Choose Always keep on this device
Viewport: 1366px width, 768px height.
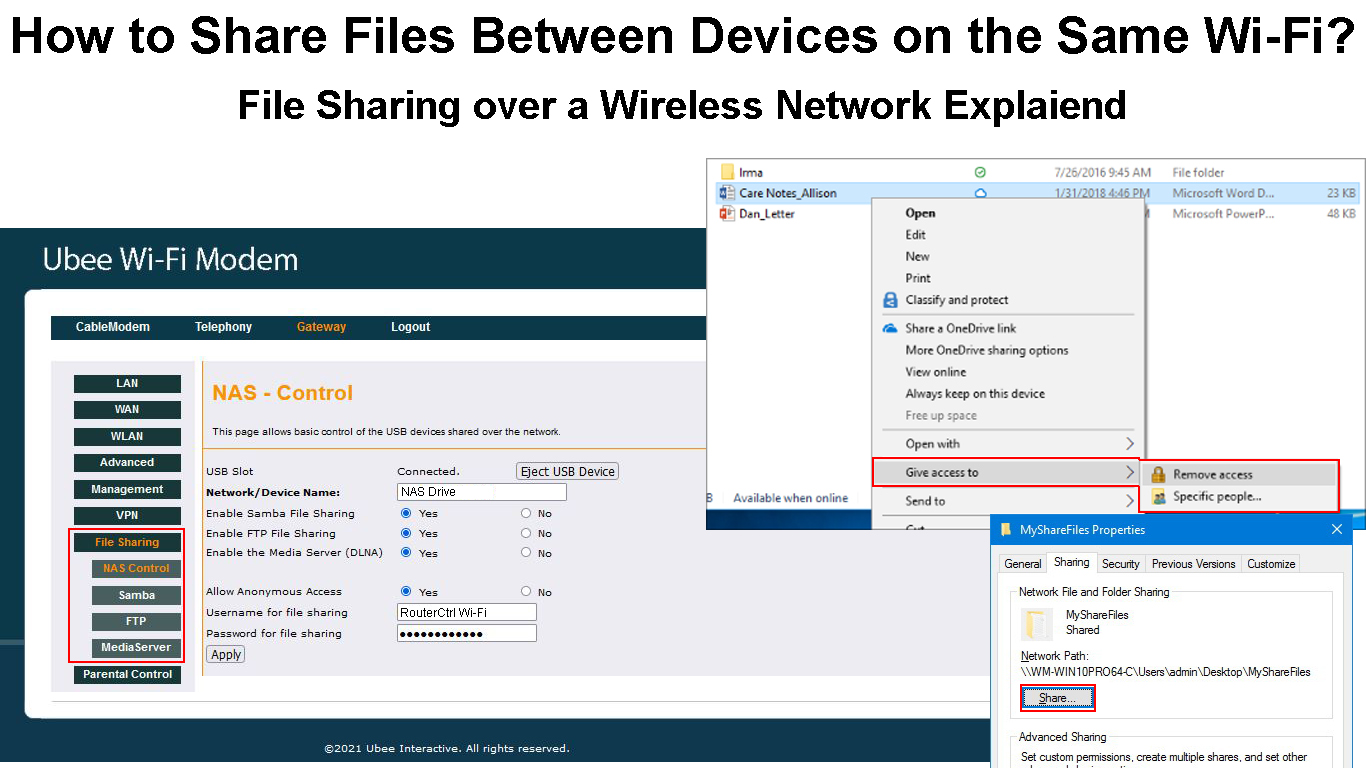coord(975,394)
